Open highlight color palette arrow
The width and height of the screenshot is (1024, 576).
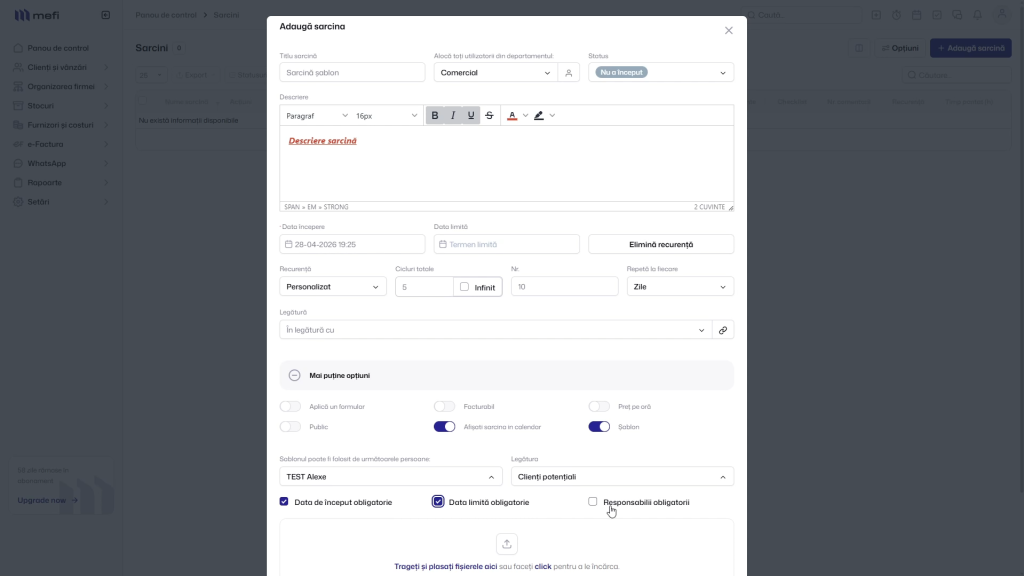[552, 116]
